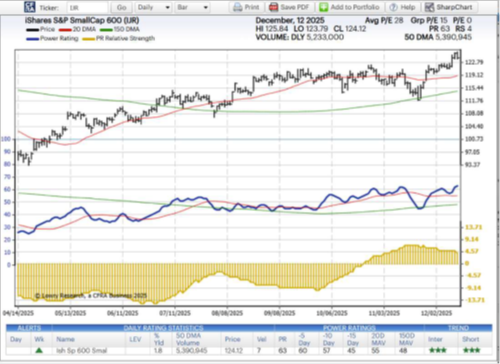The width and height of the screenshot is (500, 364).
Task: Click the 5,390,945 volume cell
Action: 191,350
